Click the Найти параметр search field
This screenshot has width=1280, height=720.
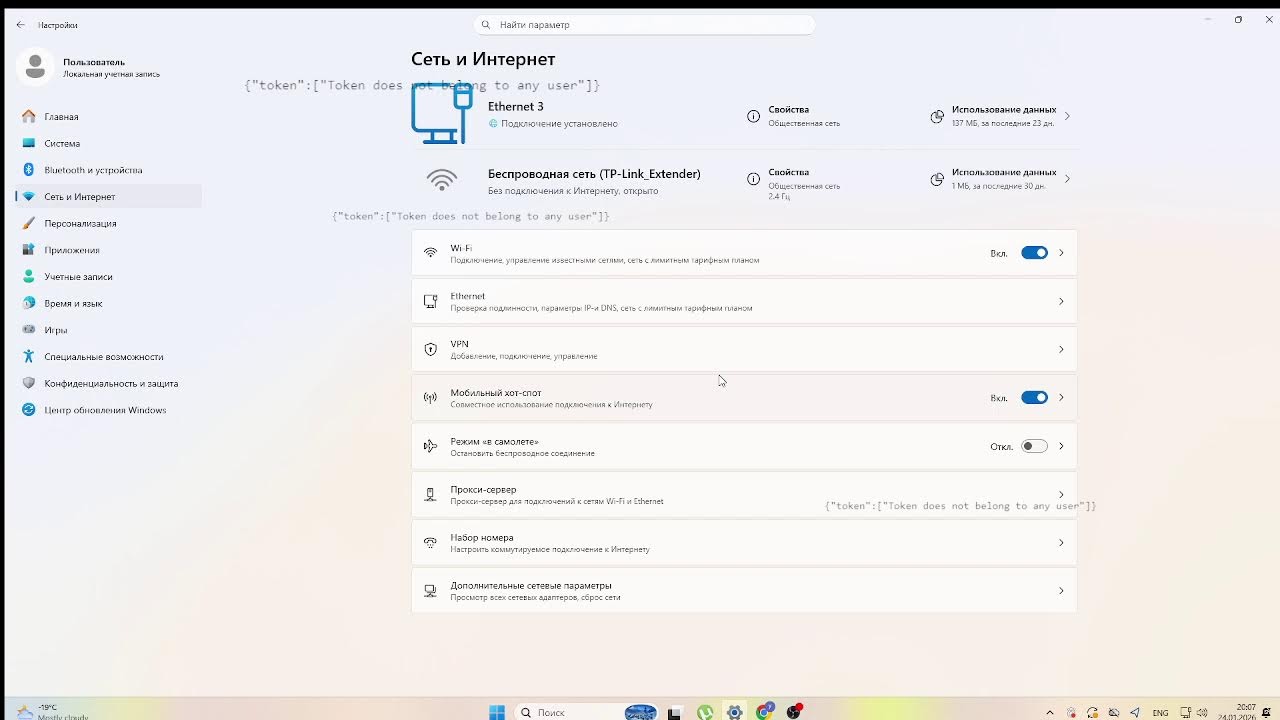(644, 25)
